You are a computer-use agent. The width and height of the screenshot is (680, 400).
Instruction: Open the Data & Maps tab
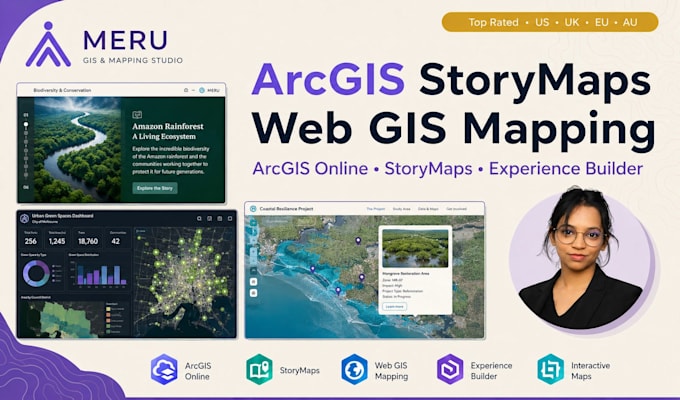pos(428,209)
